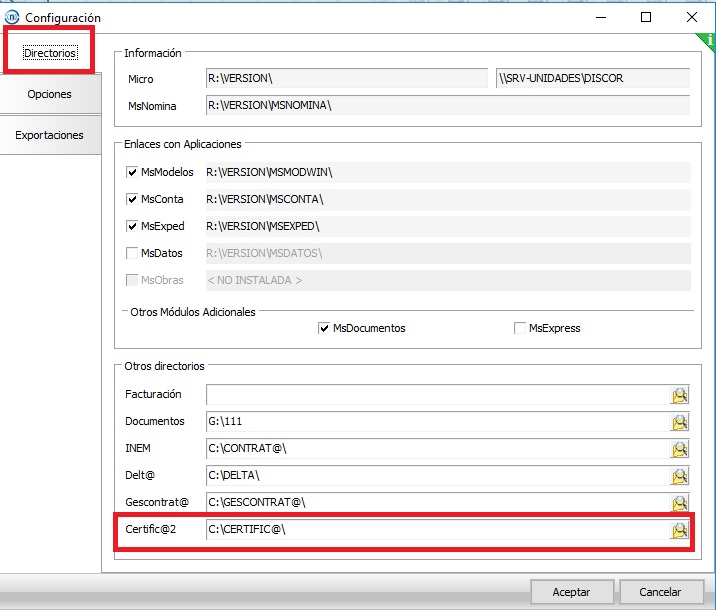Click the Delt@ path field C:\DELTA\
716x610 pixels.
[437, 475]
